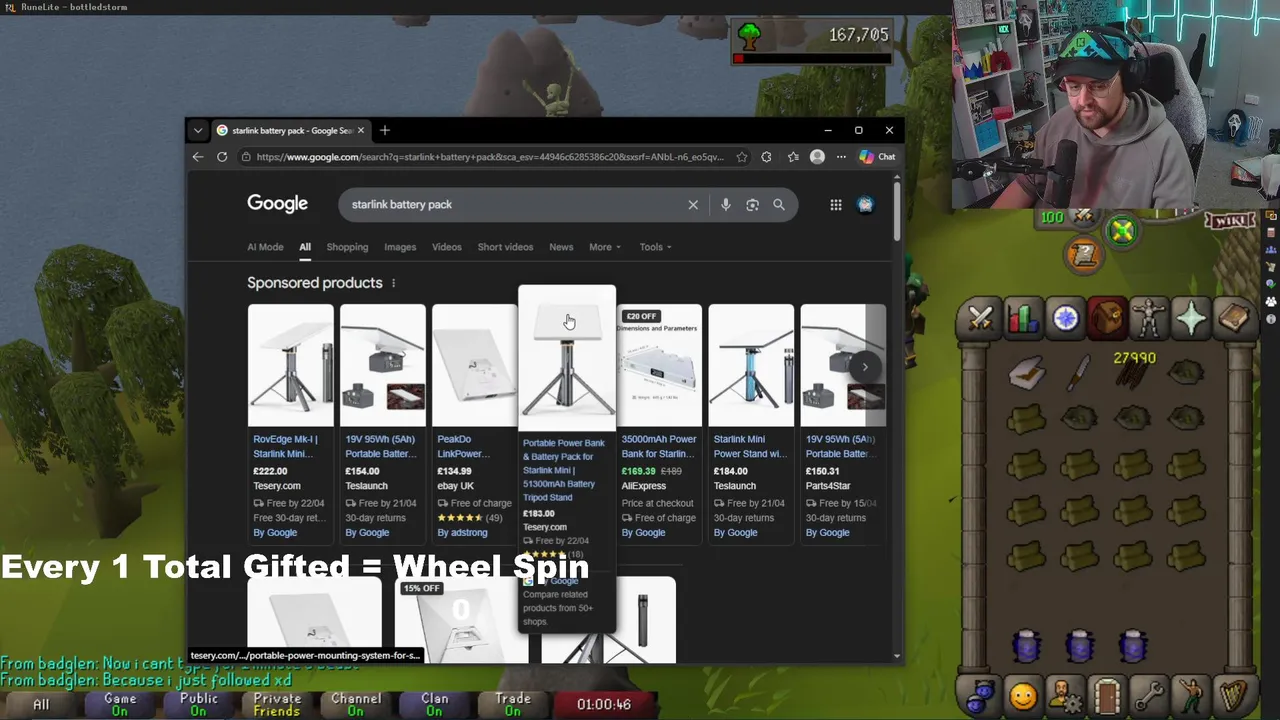The width and height of the screenshot is (1280, 720).
Task: Toggle the Game chat filter
Action: (120, 704)
